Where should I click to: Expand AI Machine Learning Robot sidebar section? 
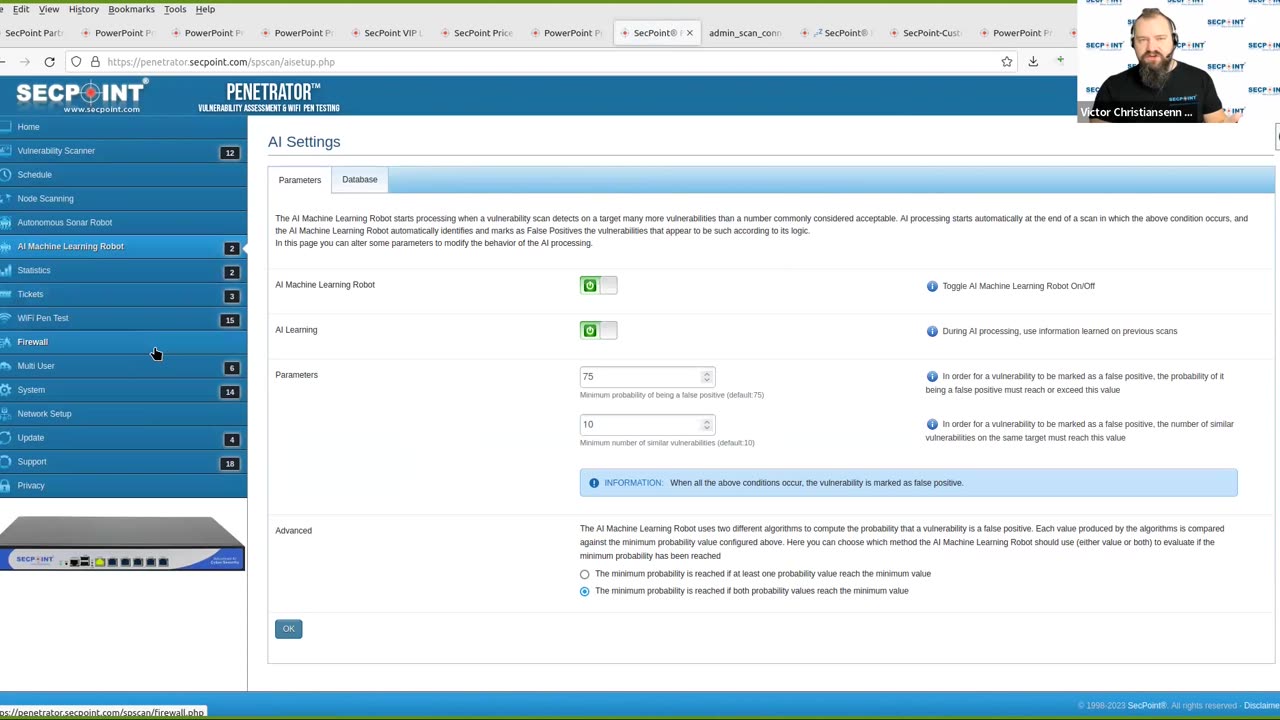123,247
